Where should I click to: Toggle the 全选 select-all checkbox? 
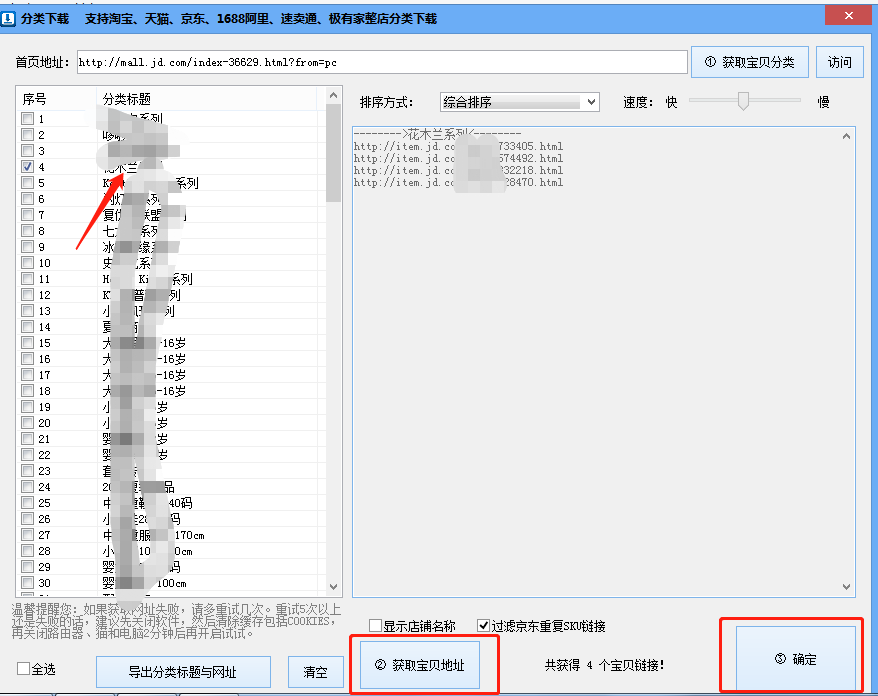pos(24,669)
